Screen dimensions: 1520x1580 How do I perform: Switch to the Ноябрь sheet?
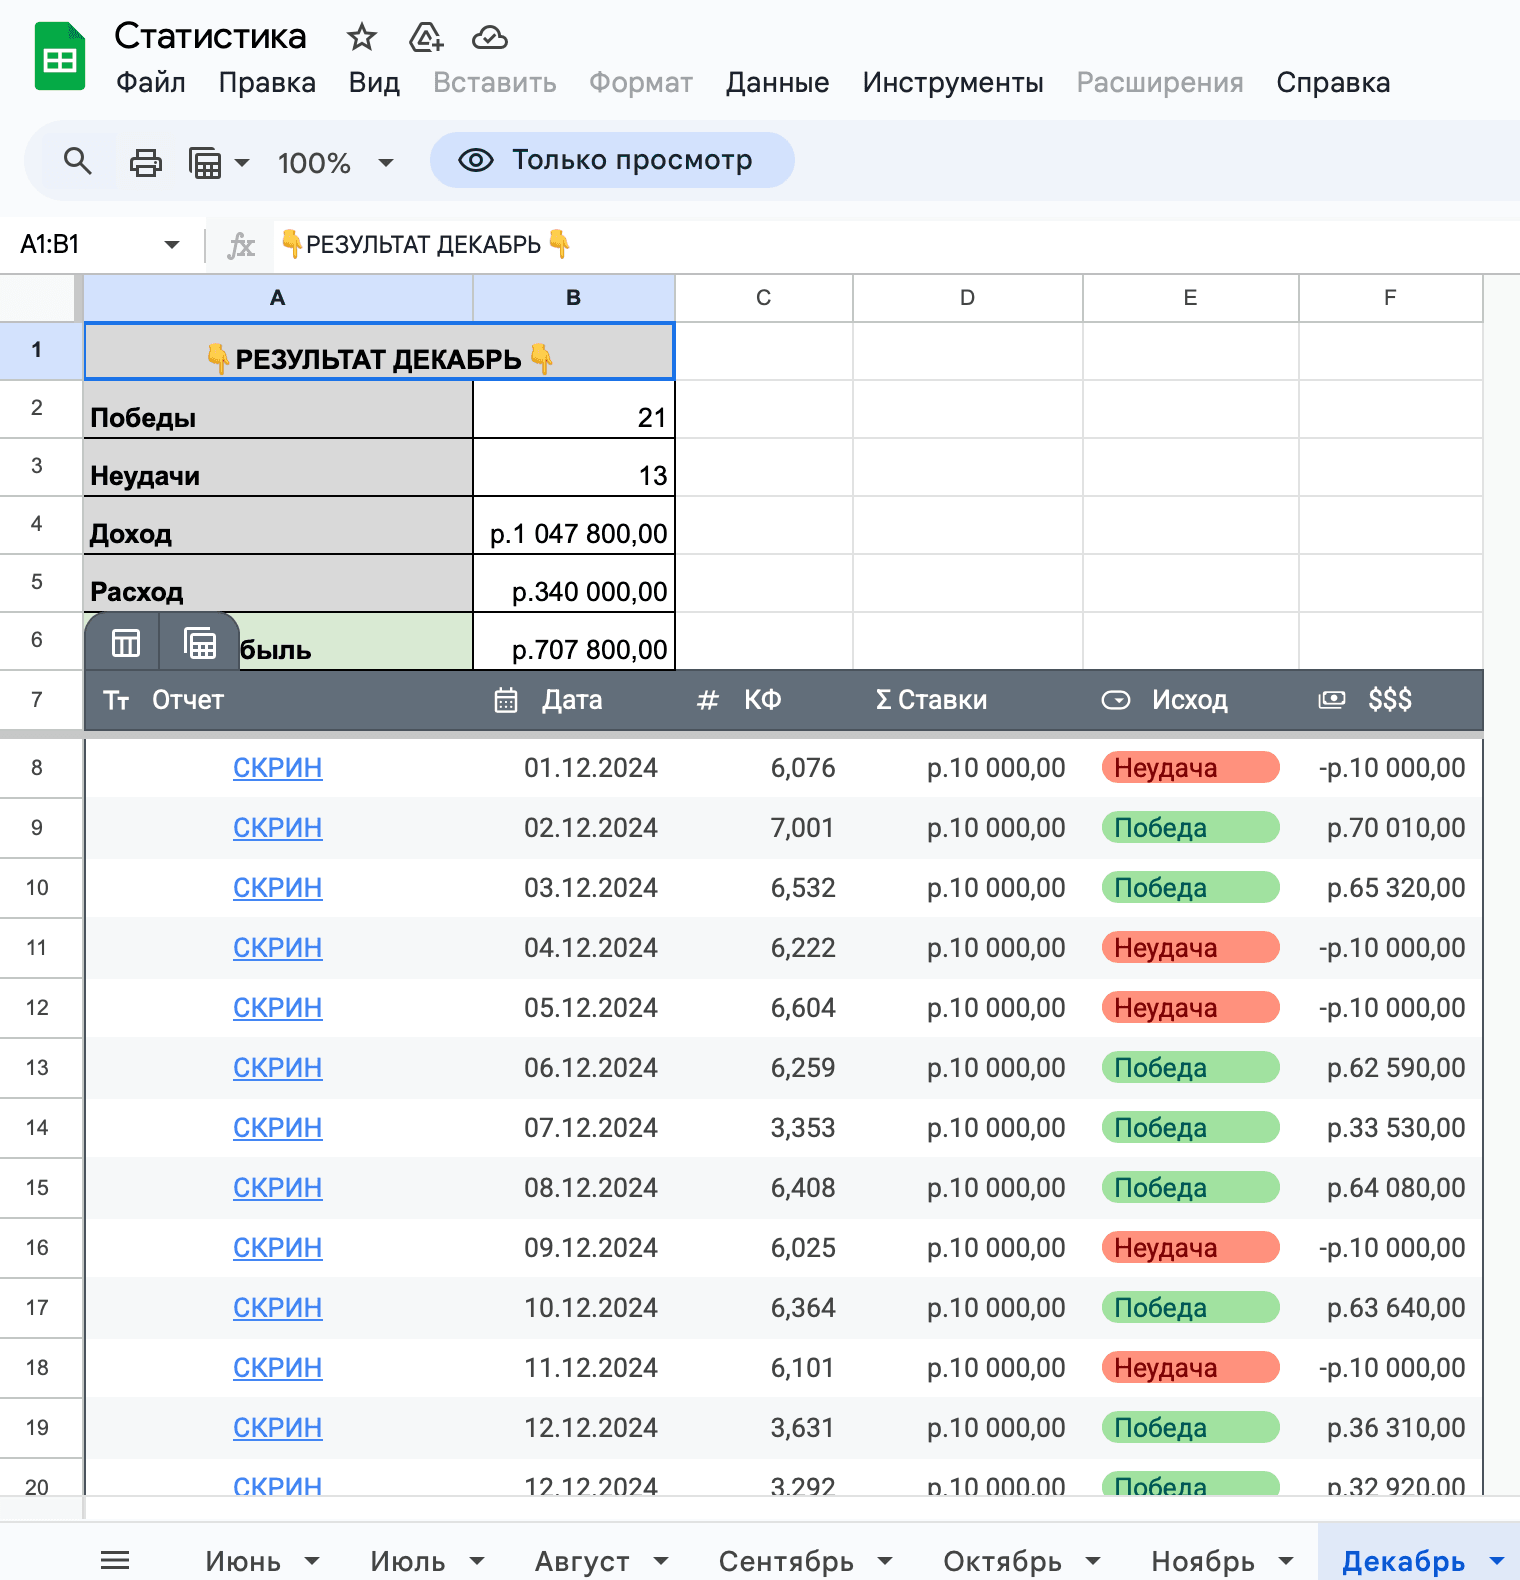pos(1203,1561)
